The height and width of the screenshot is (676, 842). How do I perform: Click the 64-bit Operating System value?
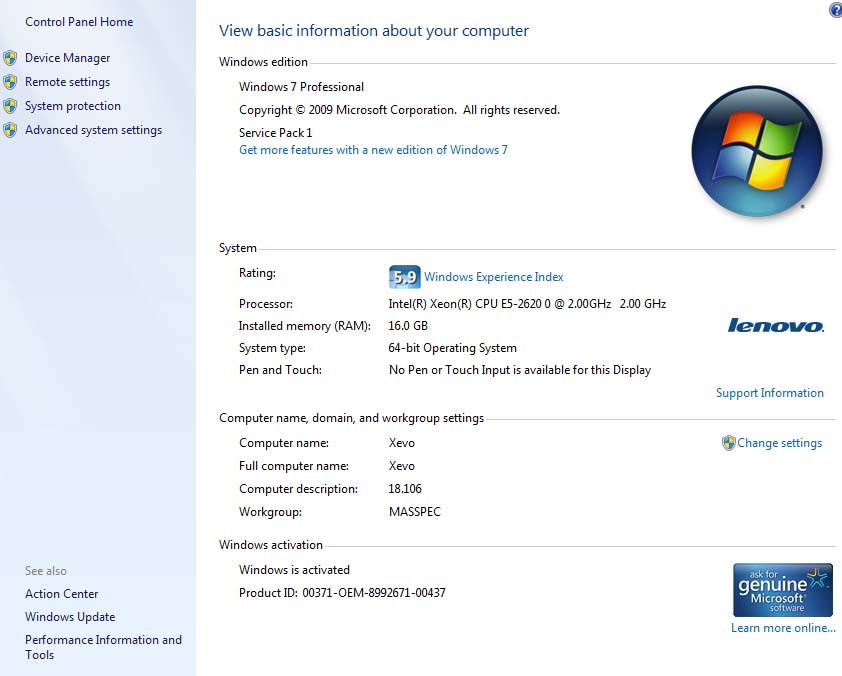pos(452,348)
